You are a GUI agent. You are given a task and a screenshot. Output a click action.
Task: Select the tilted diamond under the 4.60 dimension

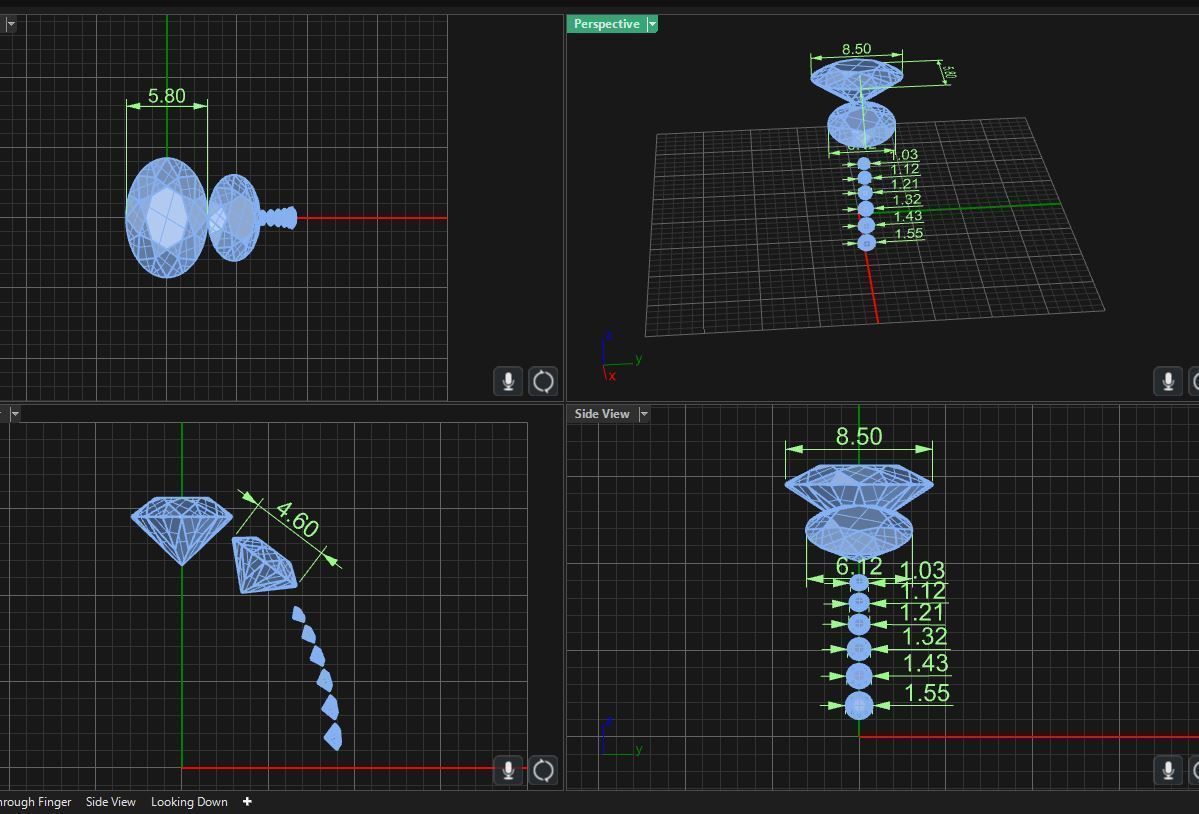(x=265, y=565)
